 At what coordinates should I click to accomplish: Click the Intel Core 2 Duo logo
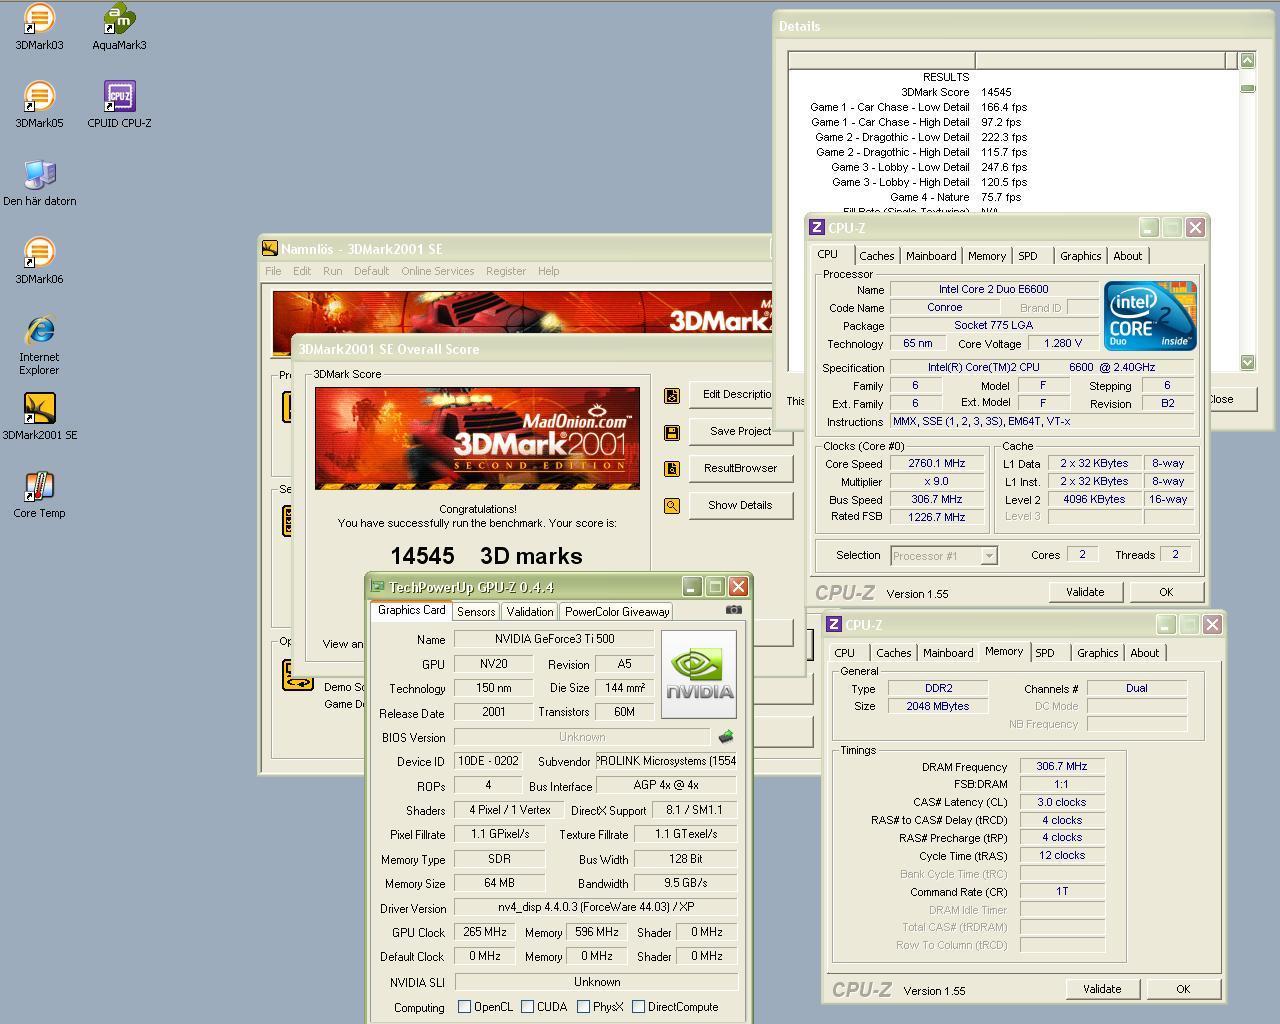point(1150,315)
